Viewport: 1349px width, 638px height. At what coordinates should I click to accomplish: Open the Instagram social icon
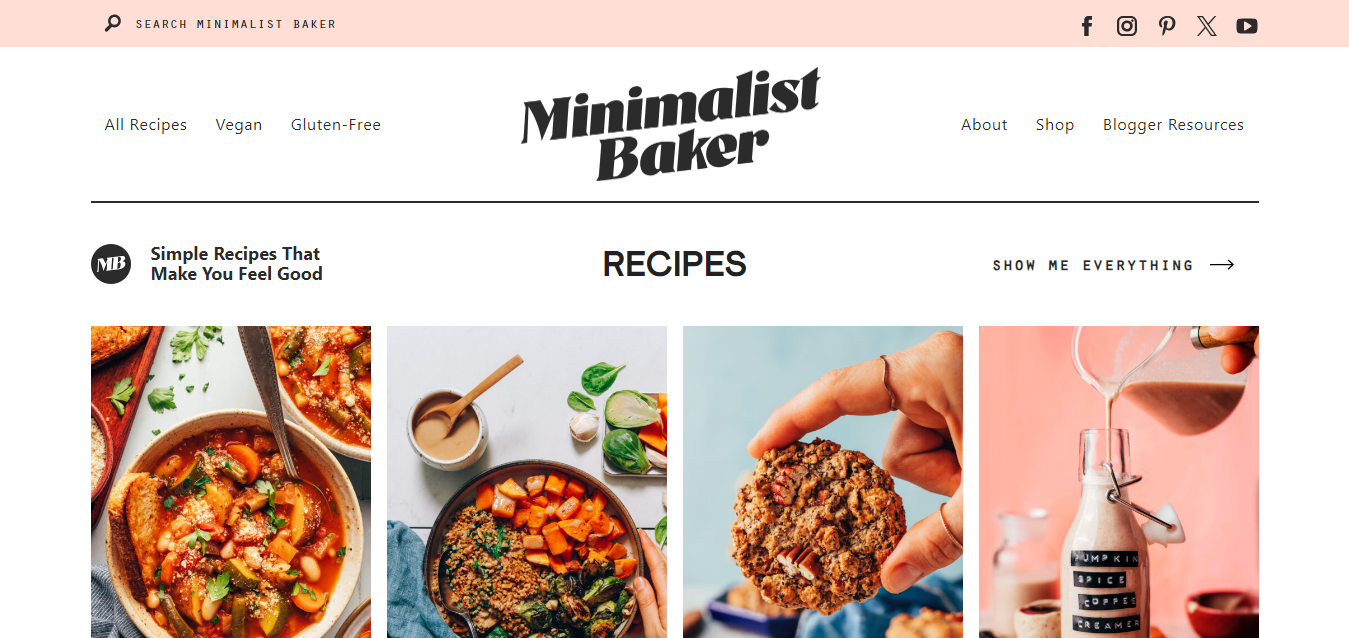(x=1127, y=26)
